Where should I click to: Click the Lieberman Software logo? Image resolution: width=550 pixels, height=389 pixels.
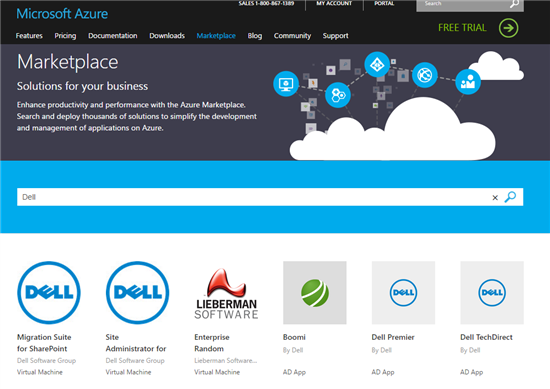click(x=226, y=293)
